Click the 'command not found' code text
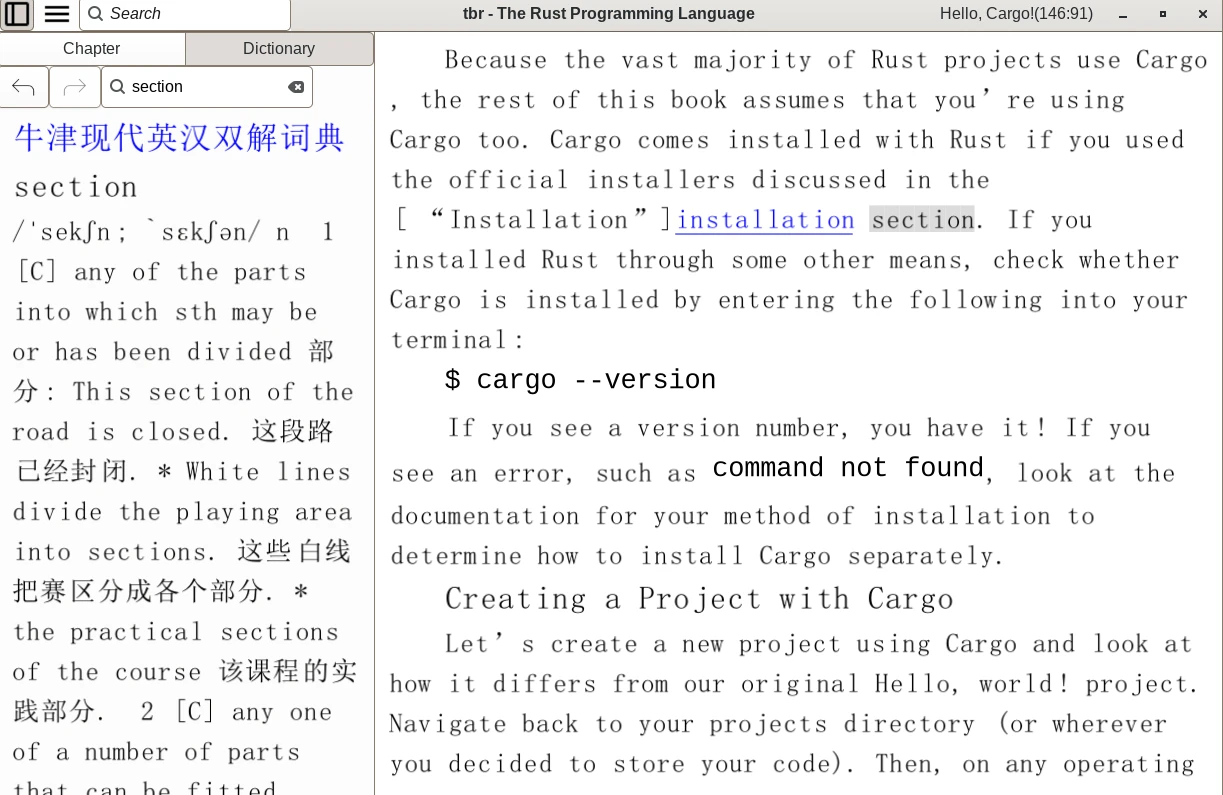This screenshot has width=1223, height=795. [x=848, y=468]
